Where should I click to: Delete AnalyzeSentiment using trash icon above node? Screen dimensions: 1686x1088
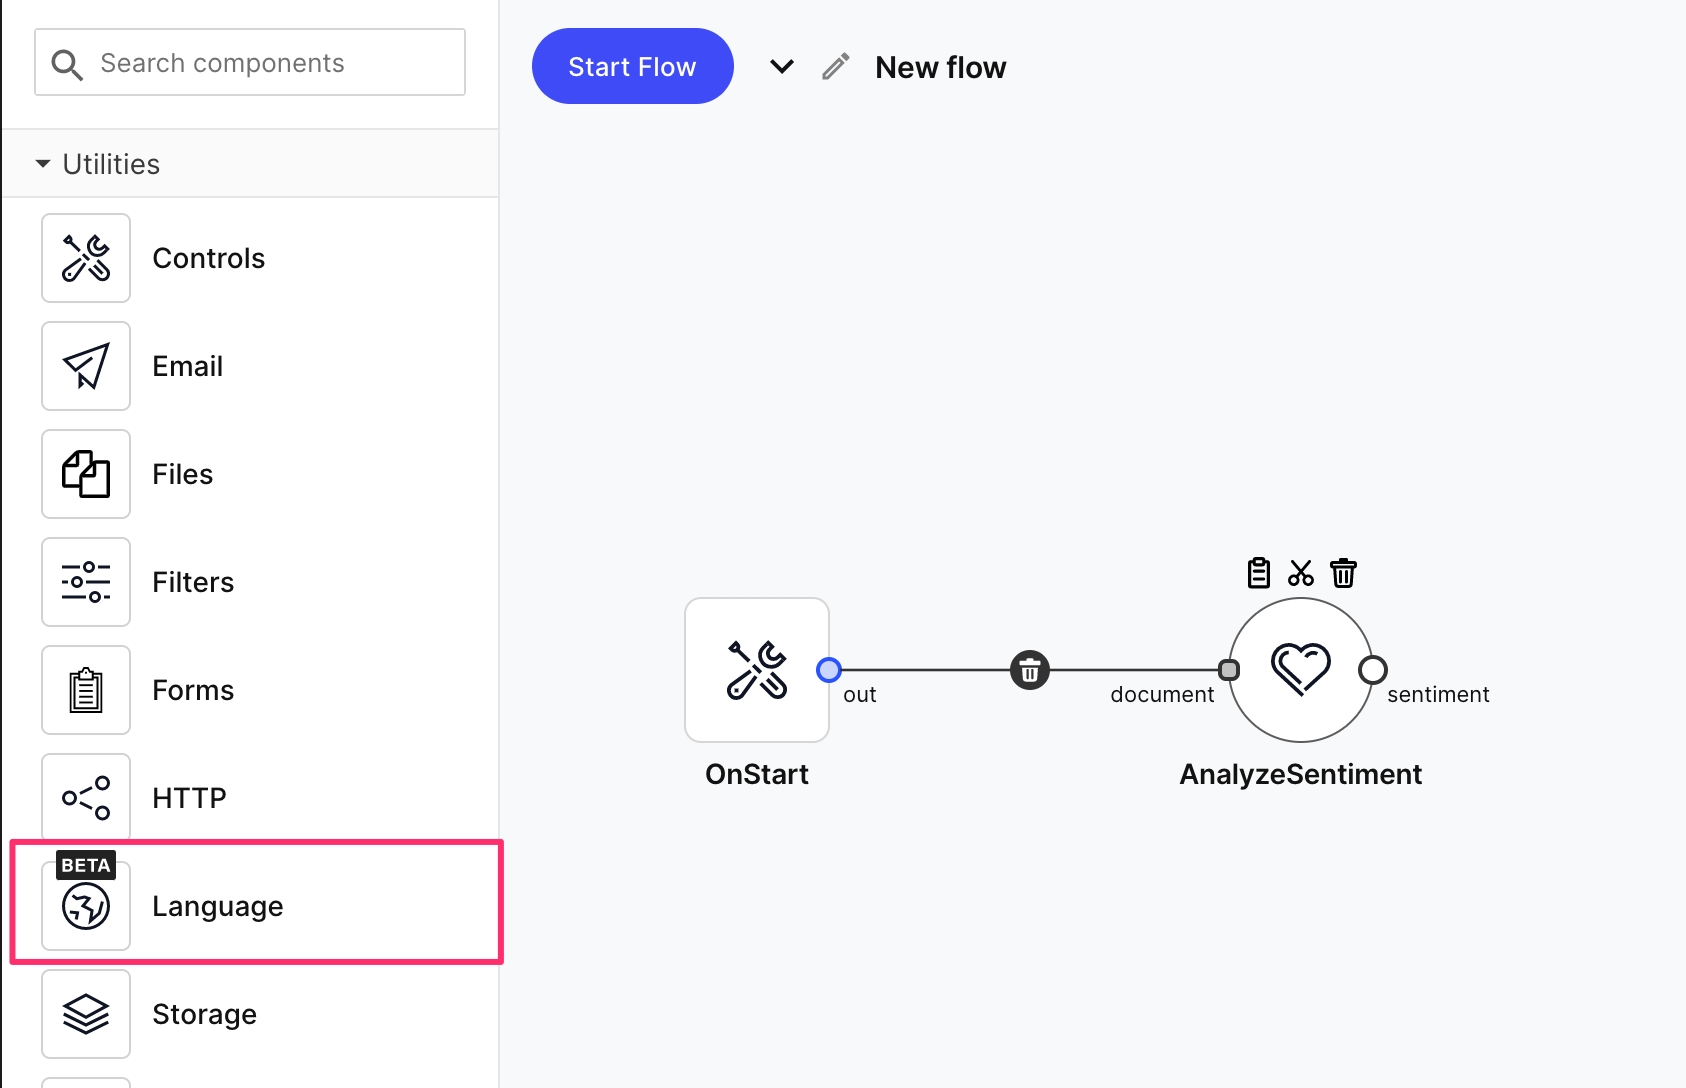(x=1343, y=573)
